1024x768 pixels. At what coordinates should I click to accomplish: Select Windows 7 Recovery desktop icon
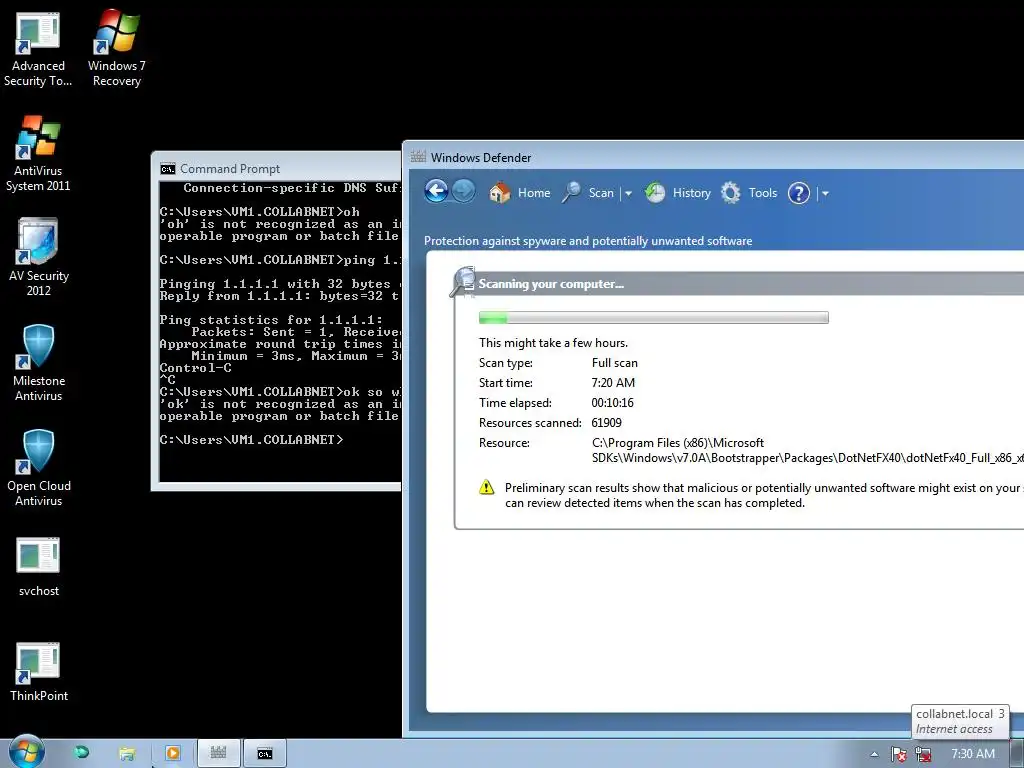click(117, 49)
